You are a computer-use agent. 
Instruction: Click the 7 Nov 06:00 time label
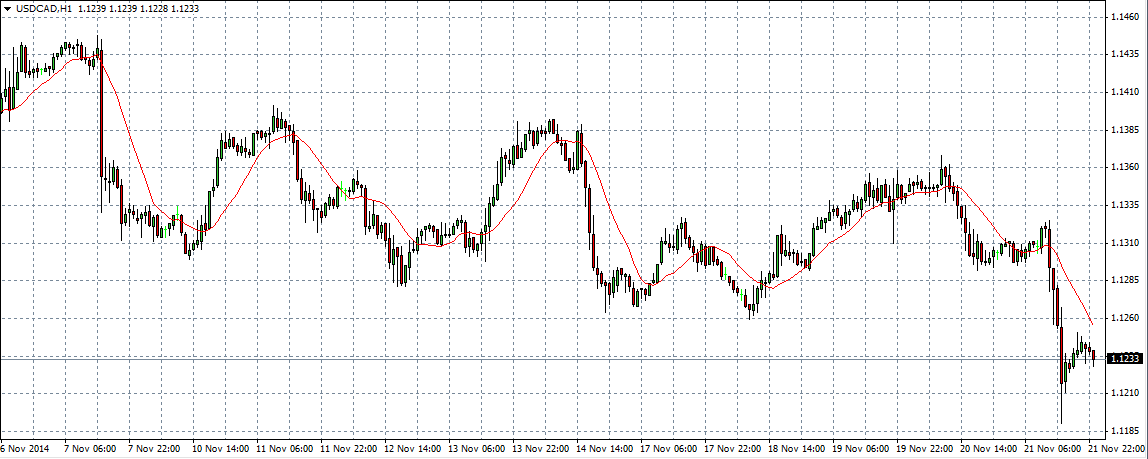90,448
